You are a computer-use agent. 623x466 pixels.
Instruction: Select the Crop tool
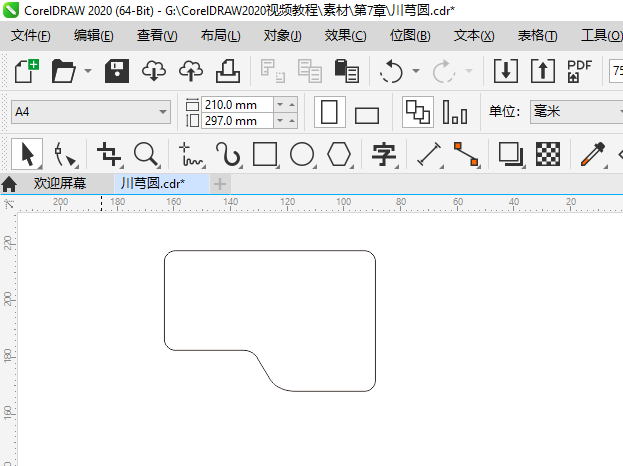coord(108,154)
